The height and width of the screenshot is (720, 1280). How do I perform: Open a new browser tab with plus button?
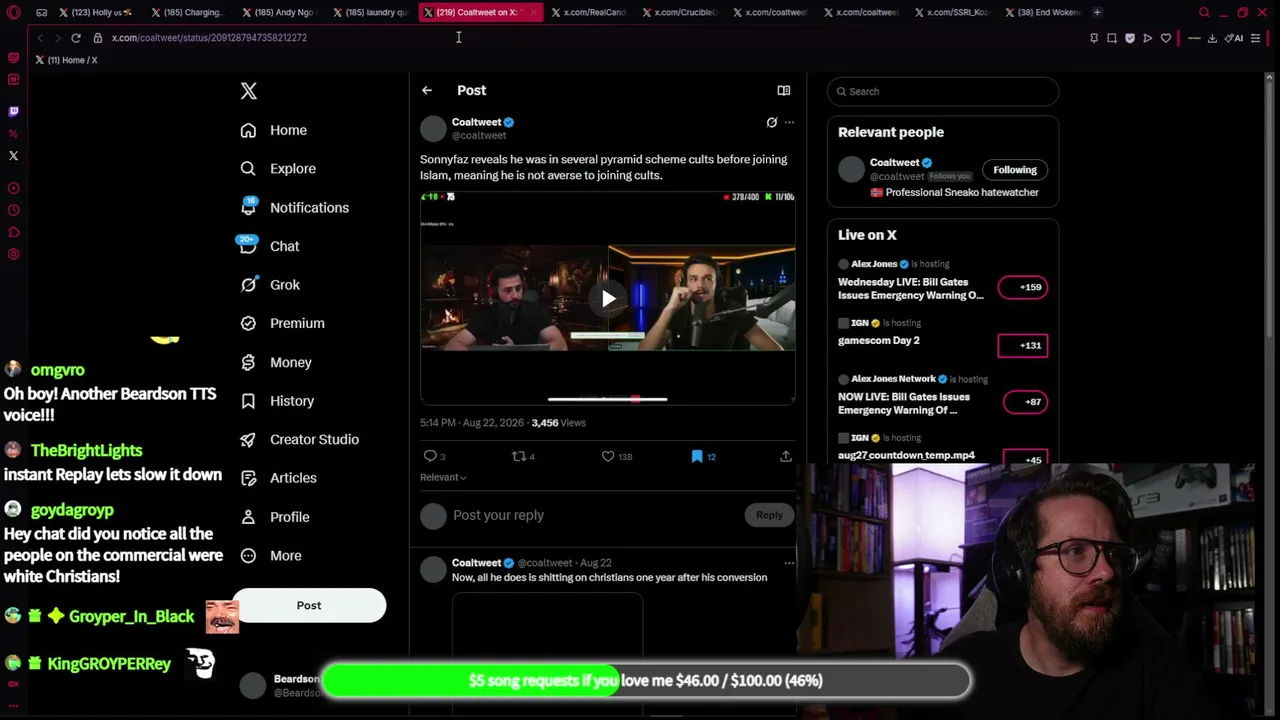(1097, 13)
